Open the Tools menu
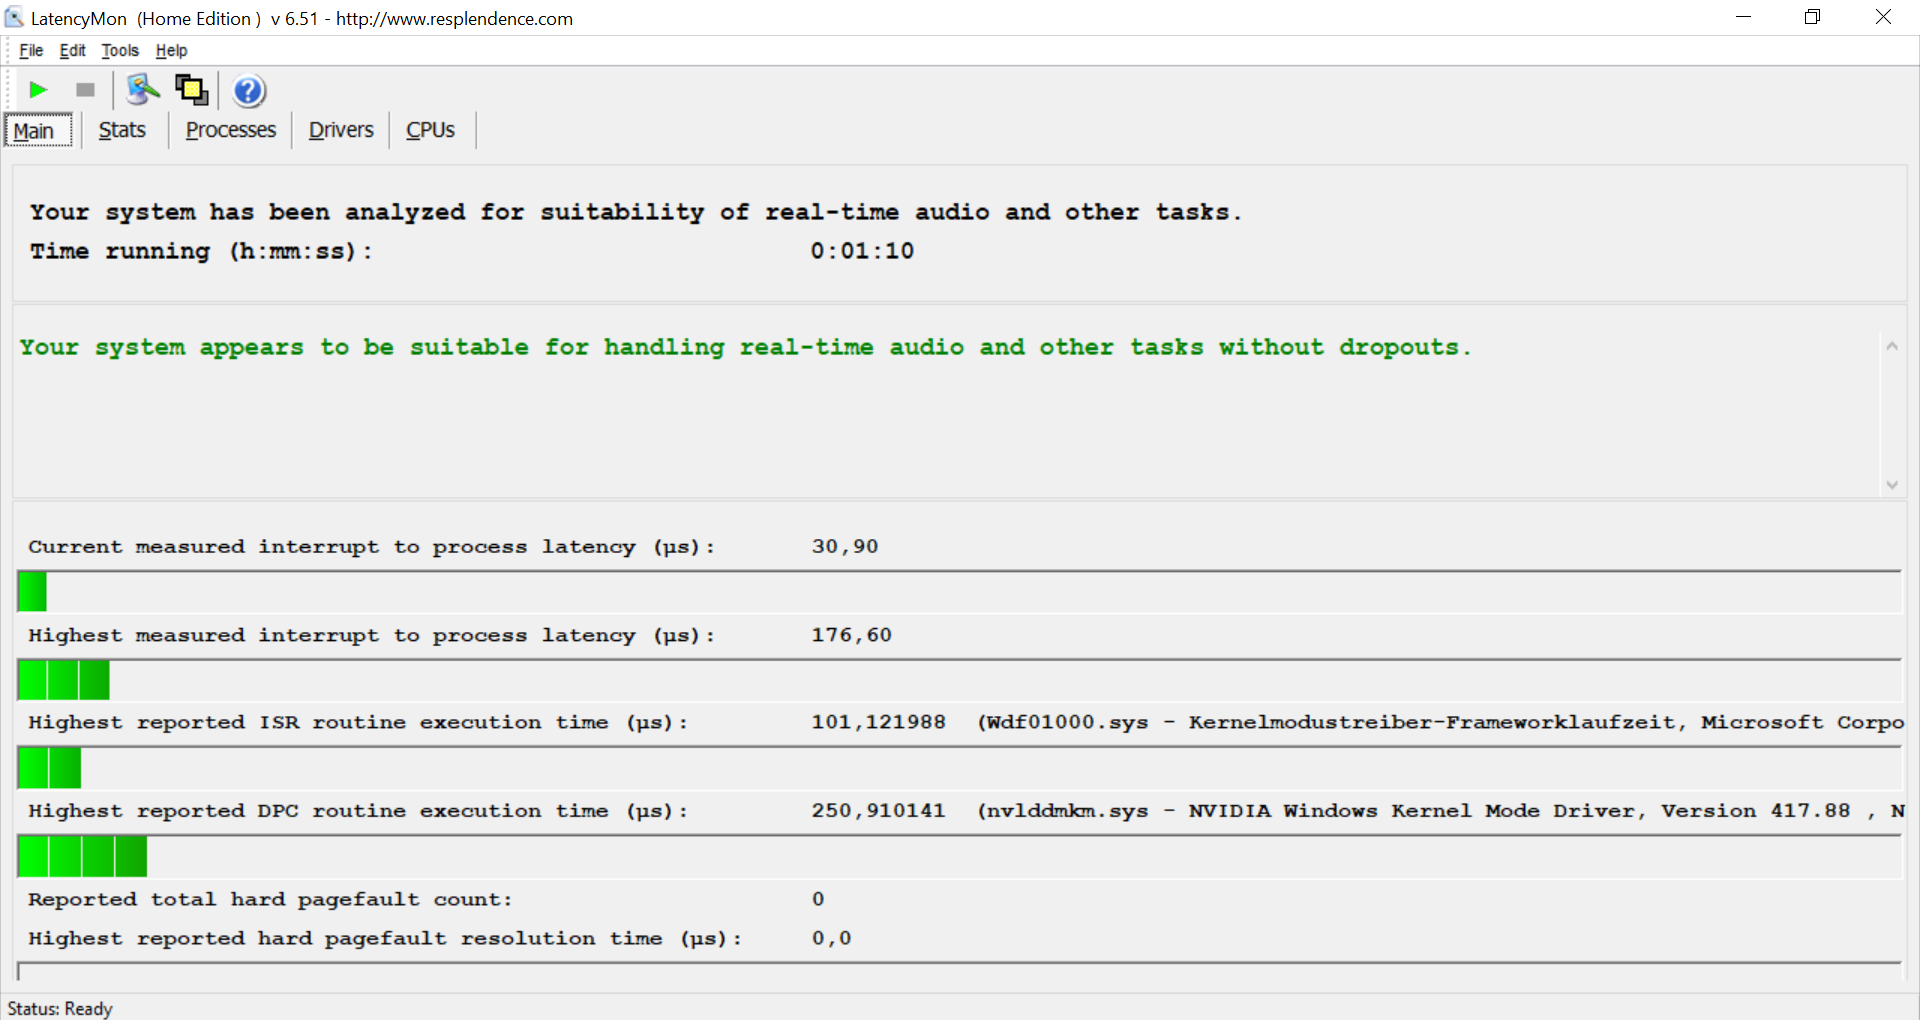1920x1020 pixels. tap(120, 50)
